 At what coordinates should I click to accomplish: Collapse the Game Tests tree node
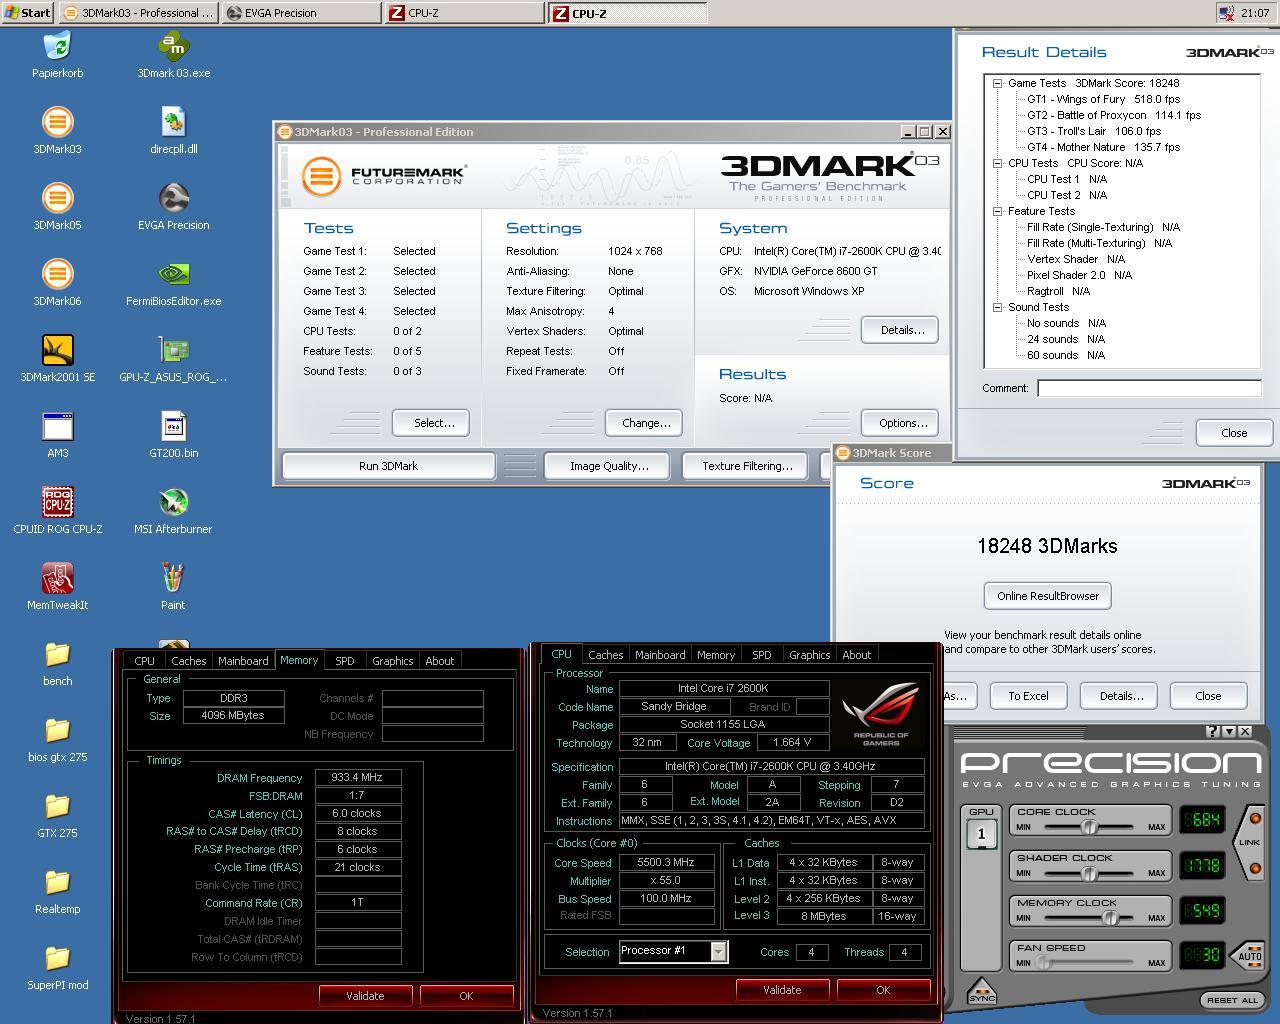coord(997,83)
